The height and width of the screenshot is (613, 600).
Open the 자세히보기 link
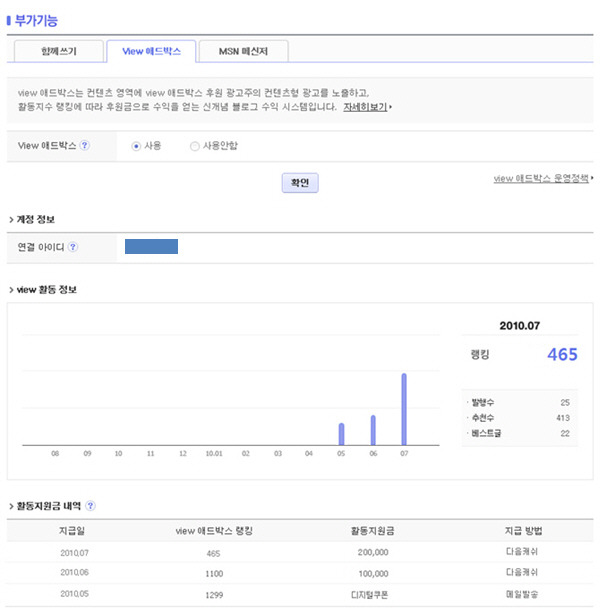[365, 107]
